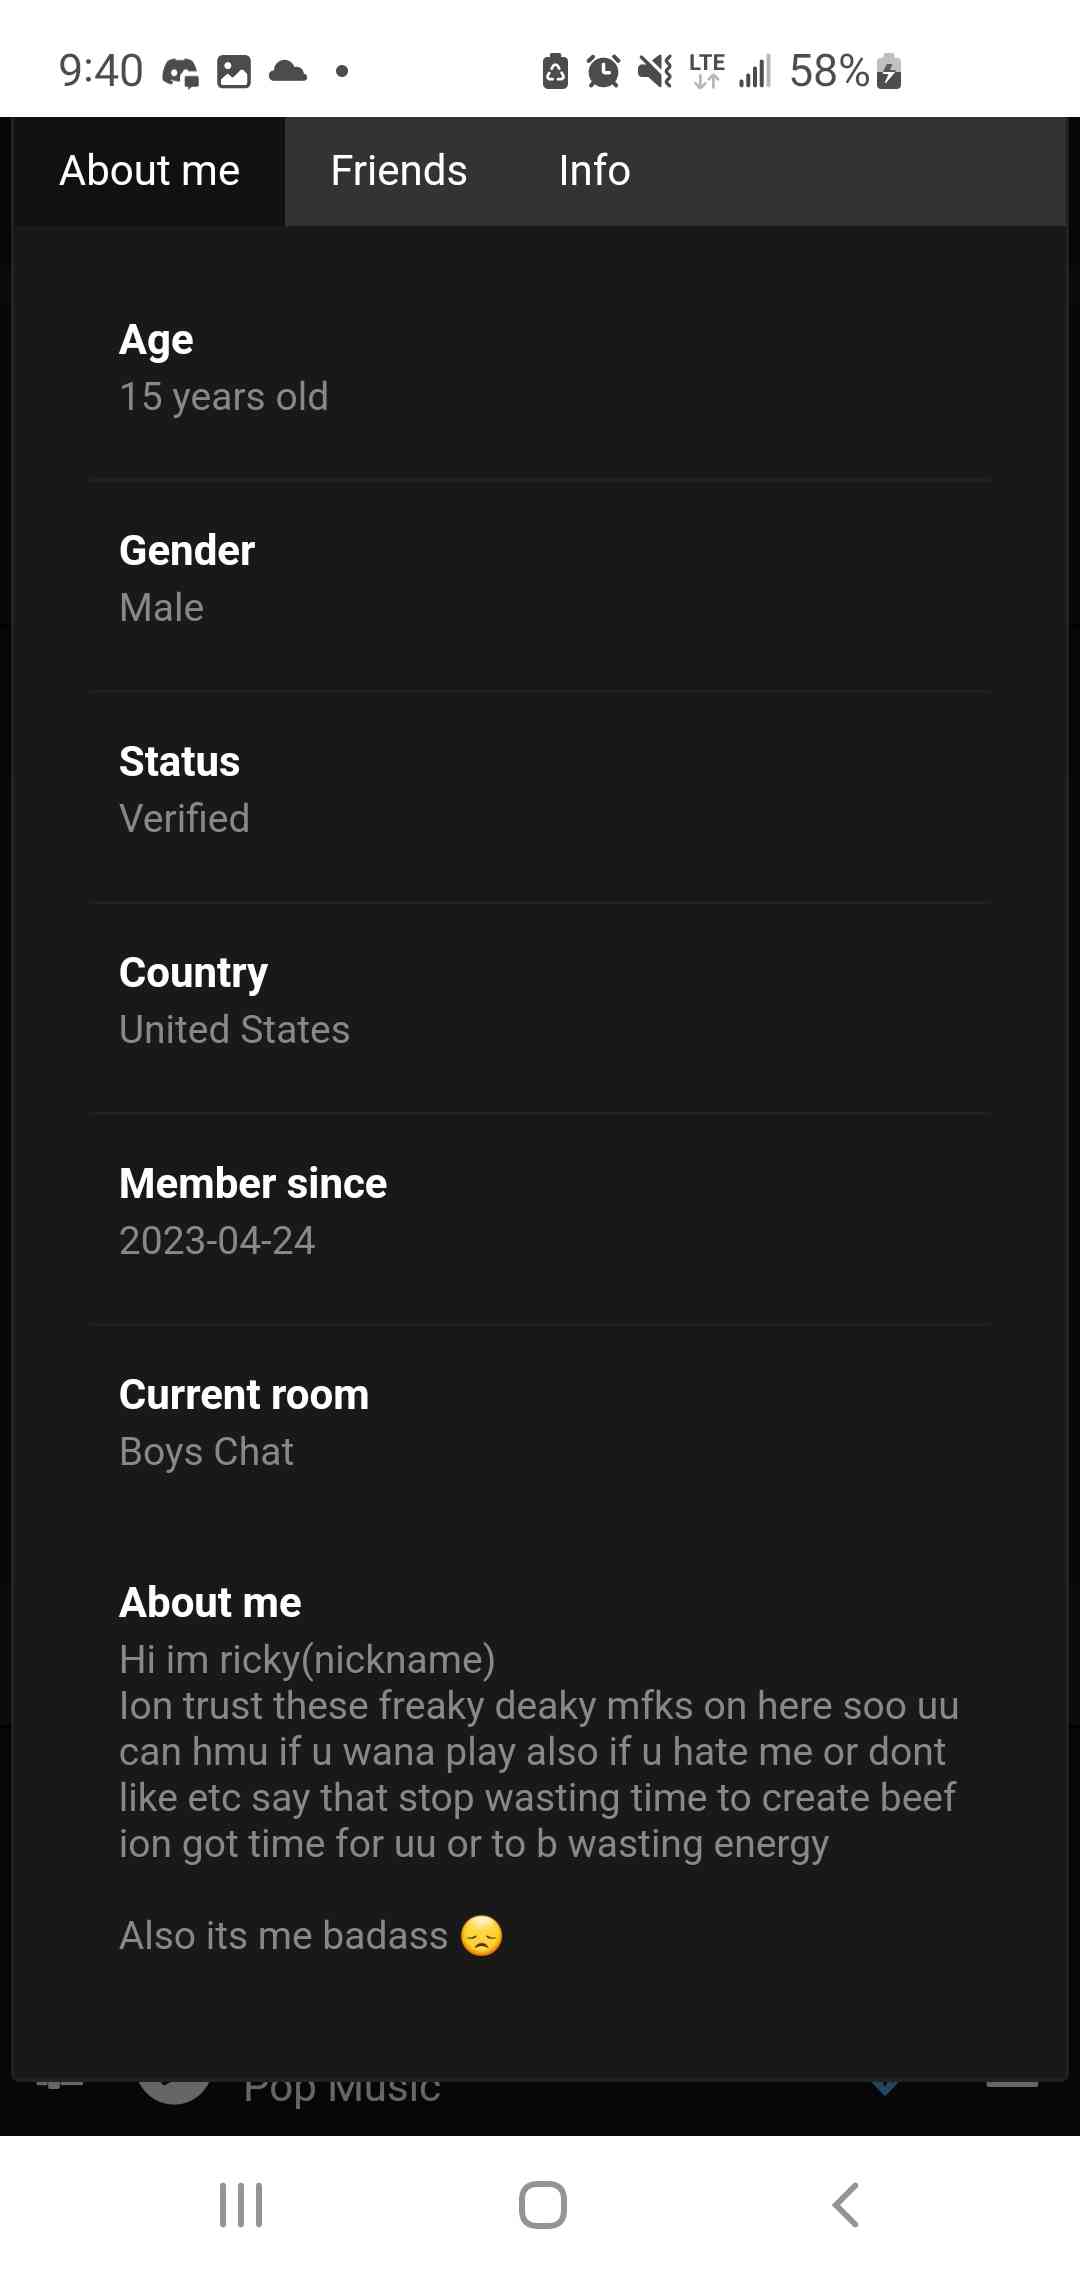Tap the muted vibrate status icon
This screenshot has width=1080, height=2280.
pos(655,71)
